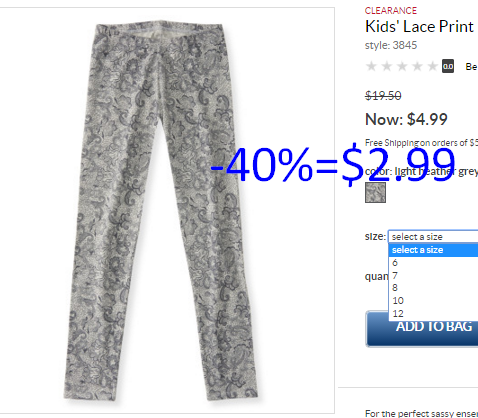Click the first rating star
The image size is (478, 418).
(371, 66)
